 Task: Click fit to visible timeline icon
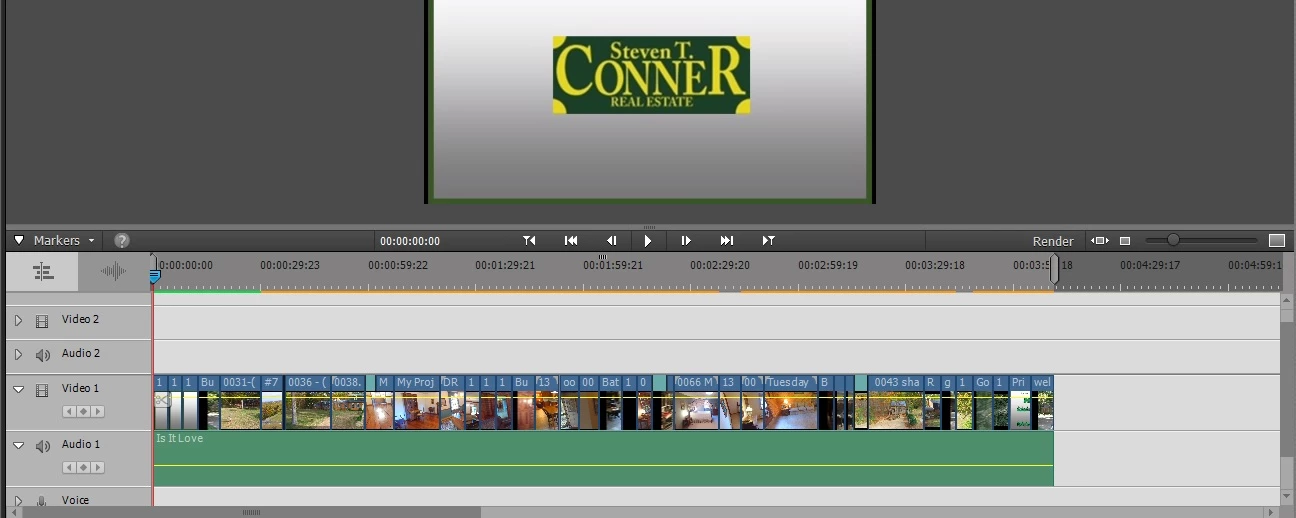(x=1100, y=241)
